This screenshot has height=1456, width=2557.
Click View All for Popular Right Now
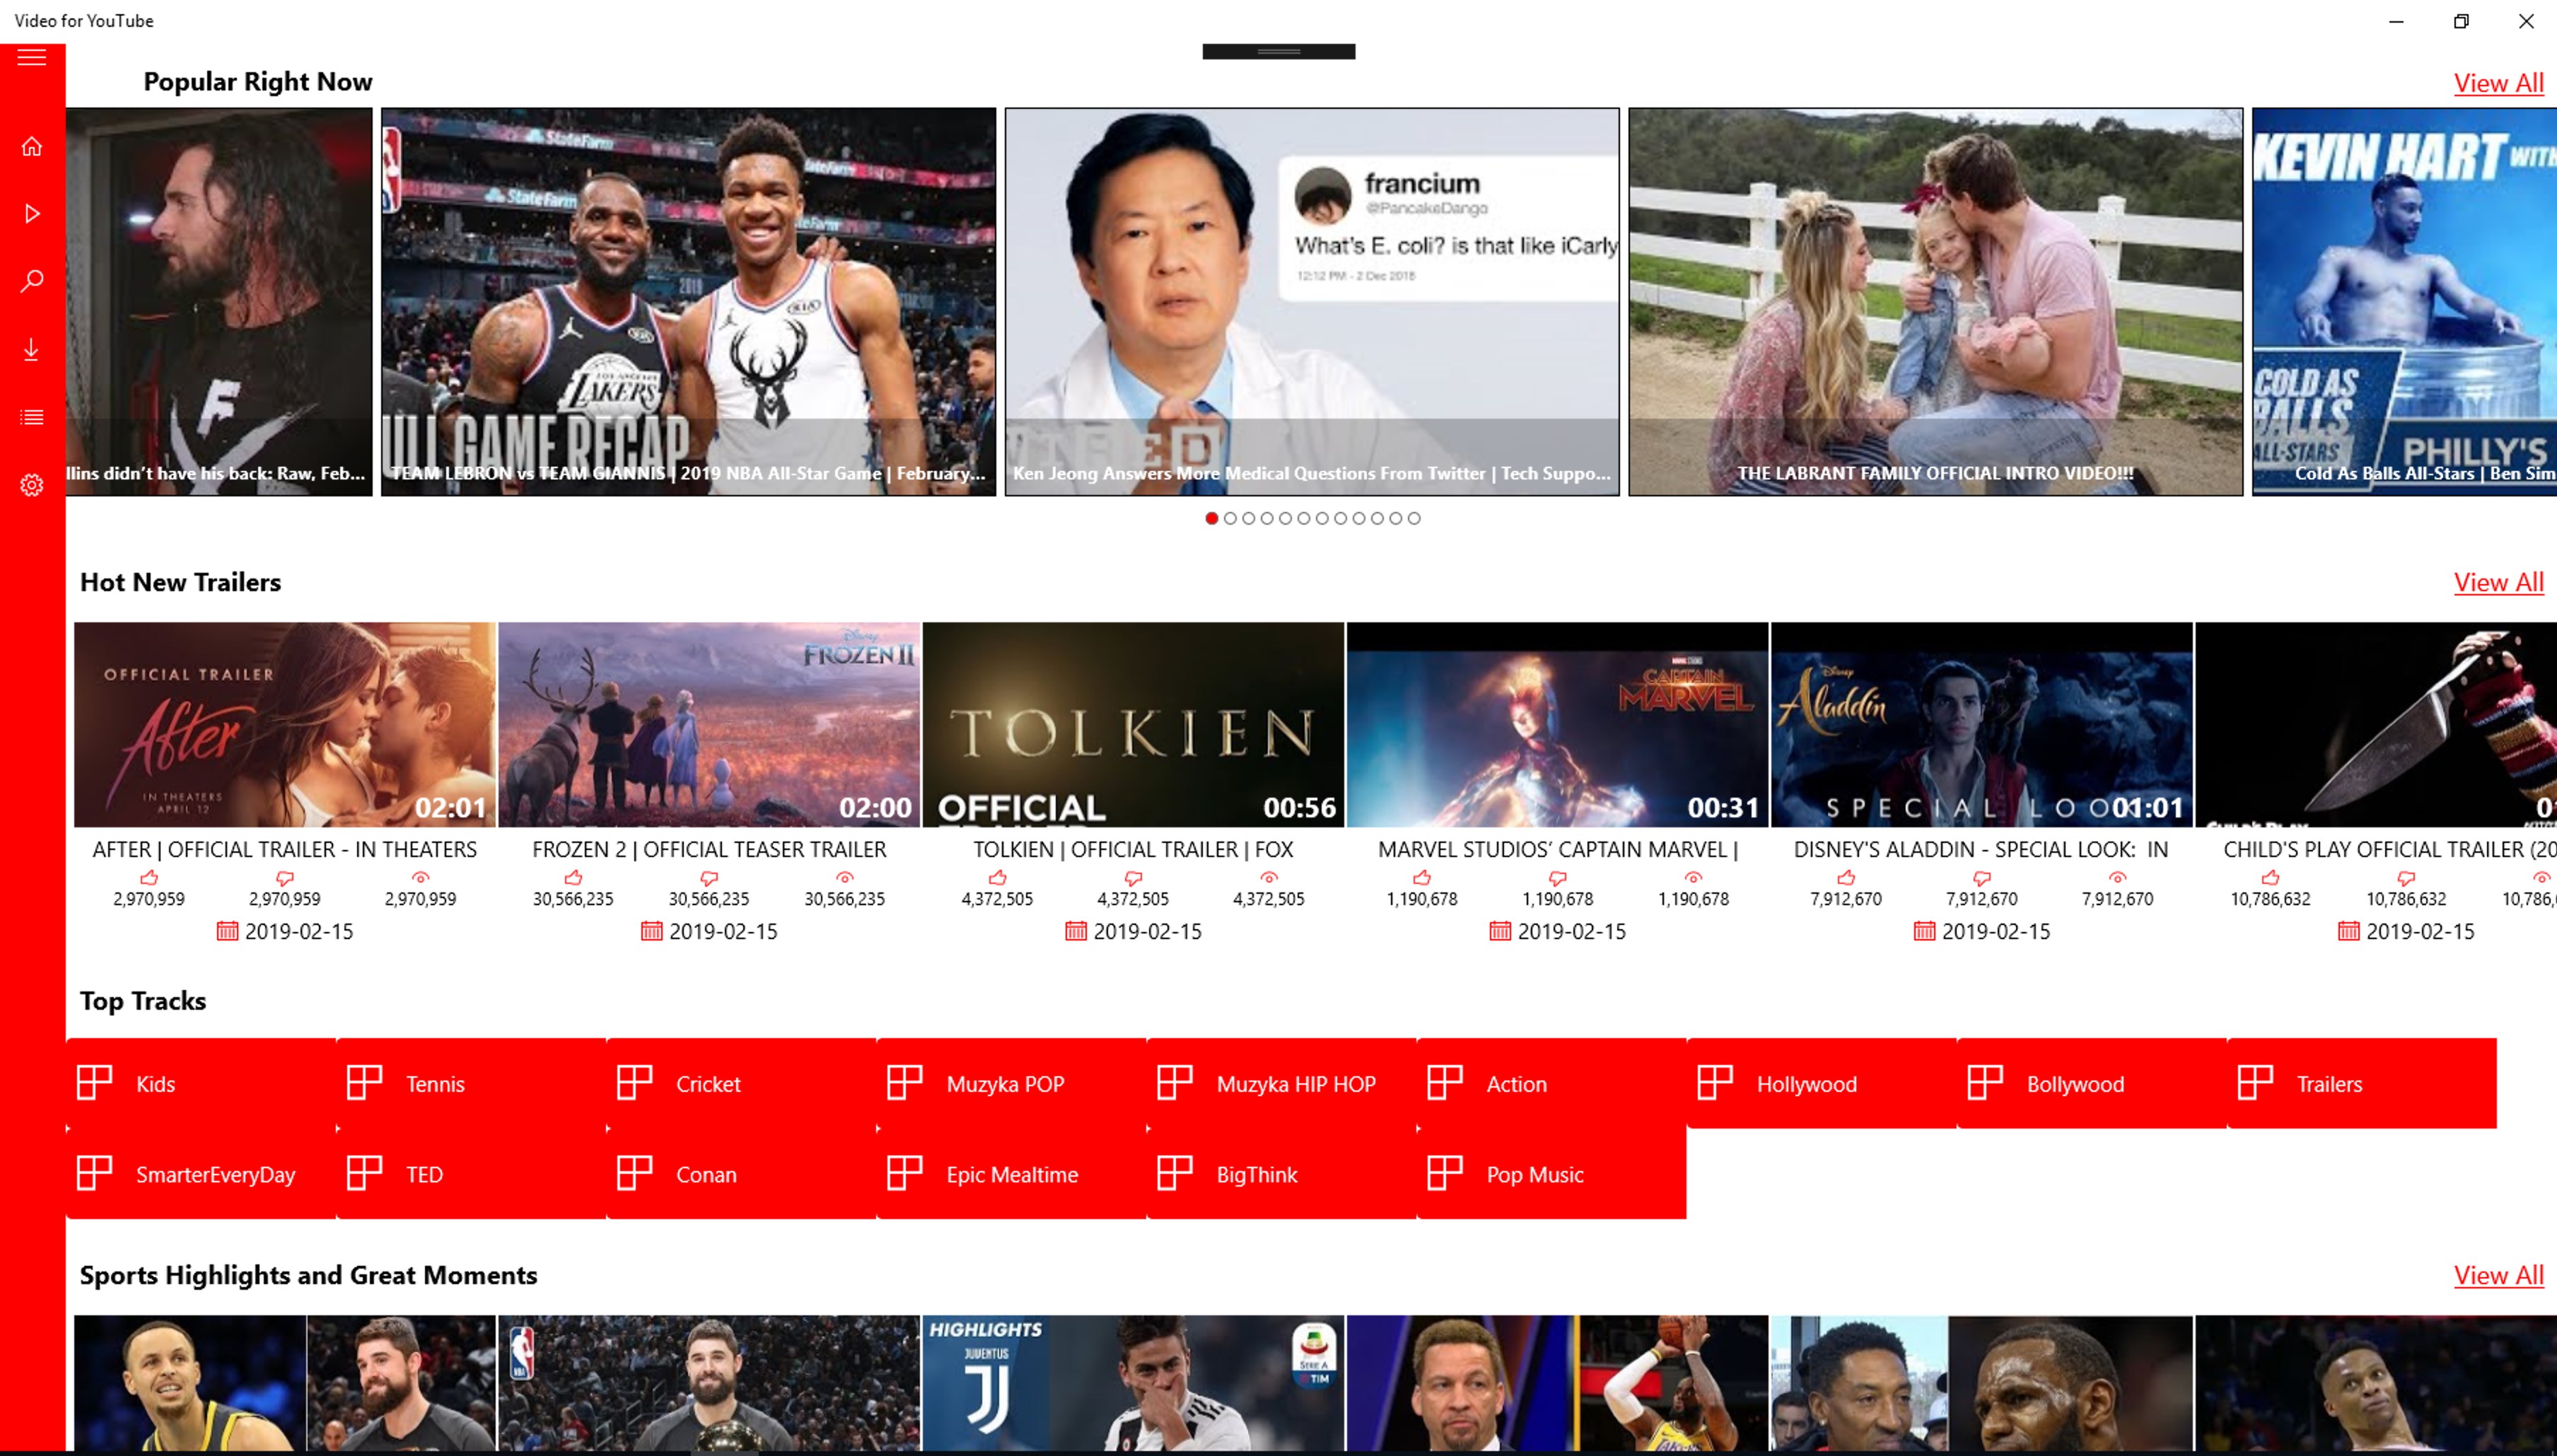pyautogui.click(x=2497, y=83)
